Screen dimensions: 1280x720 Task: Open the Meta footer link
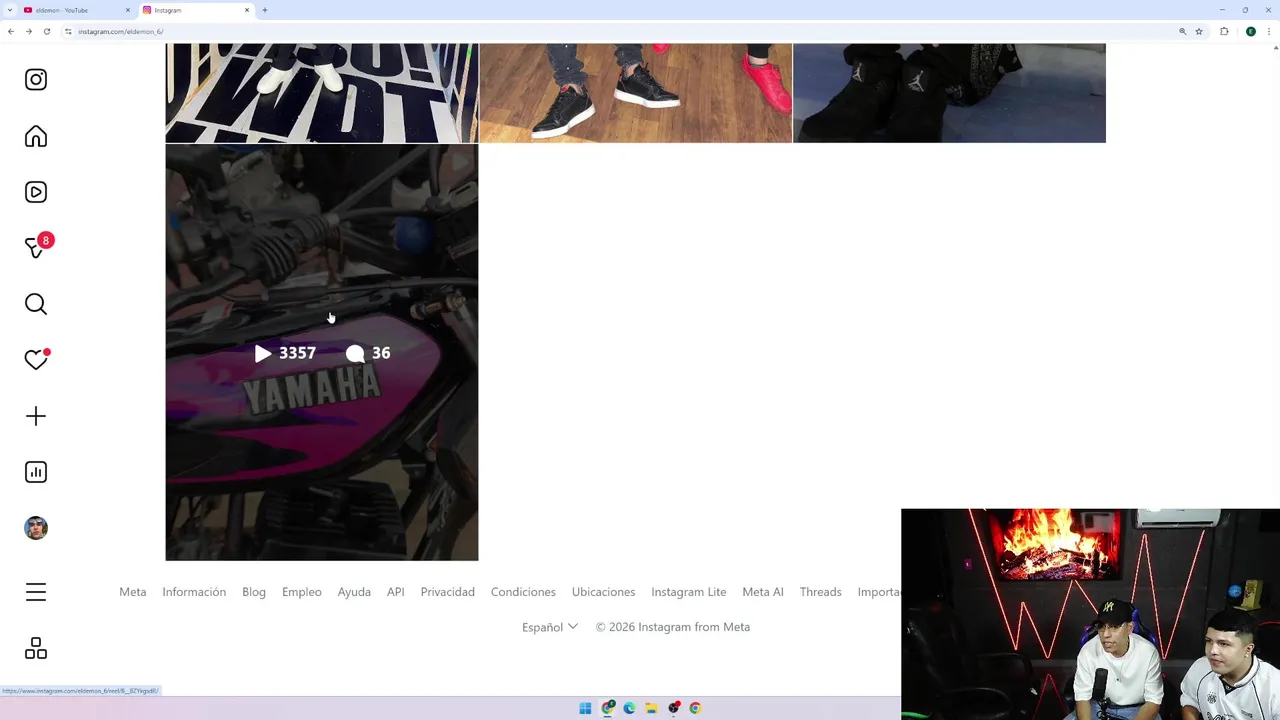coord(133,592)
